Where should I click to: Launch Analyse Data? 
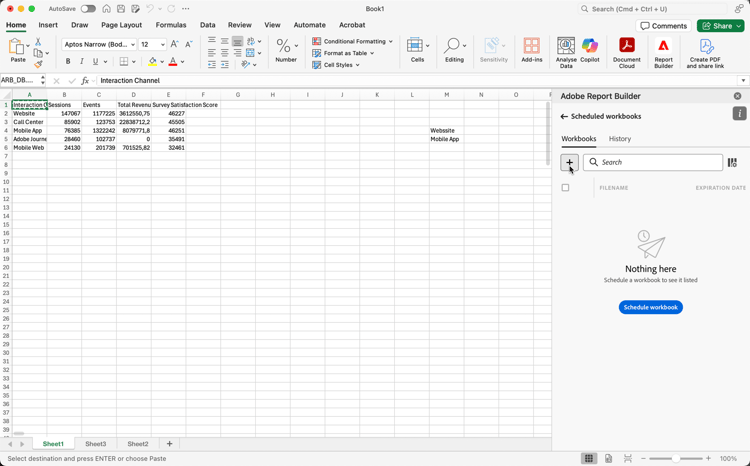click(566, 52)
